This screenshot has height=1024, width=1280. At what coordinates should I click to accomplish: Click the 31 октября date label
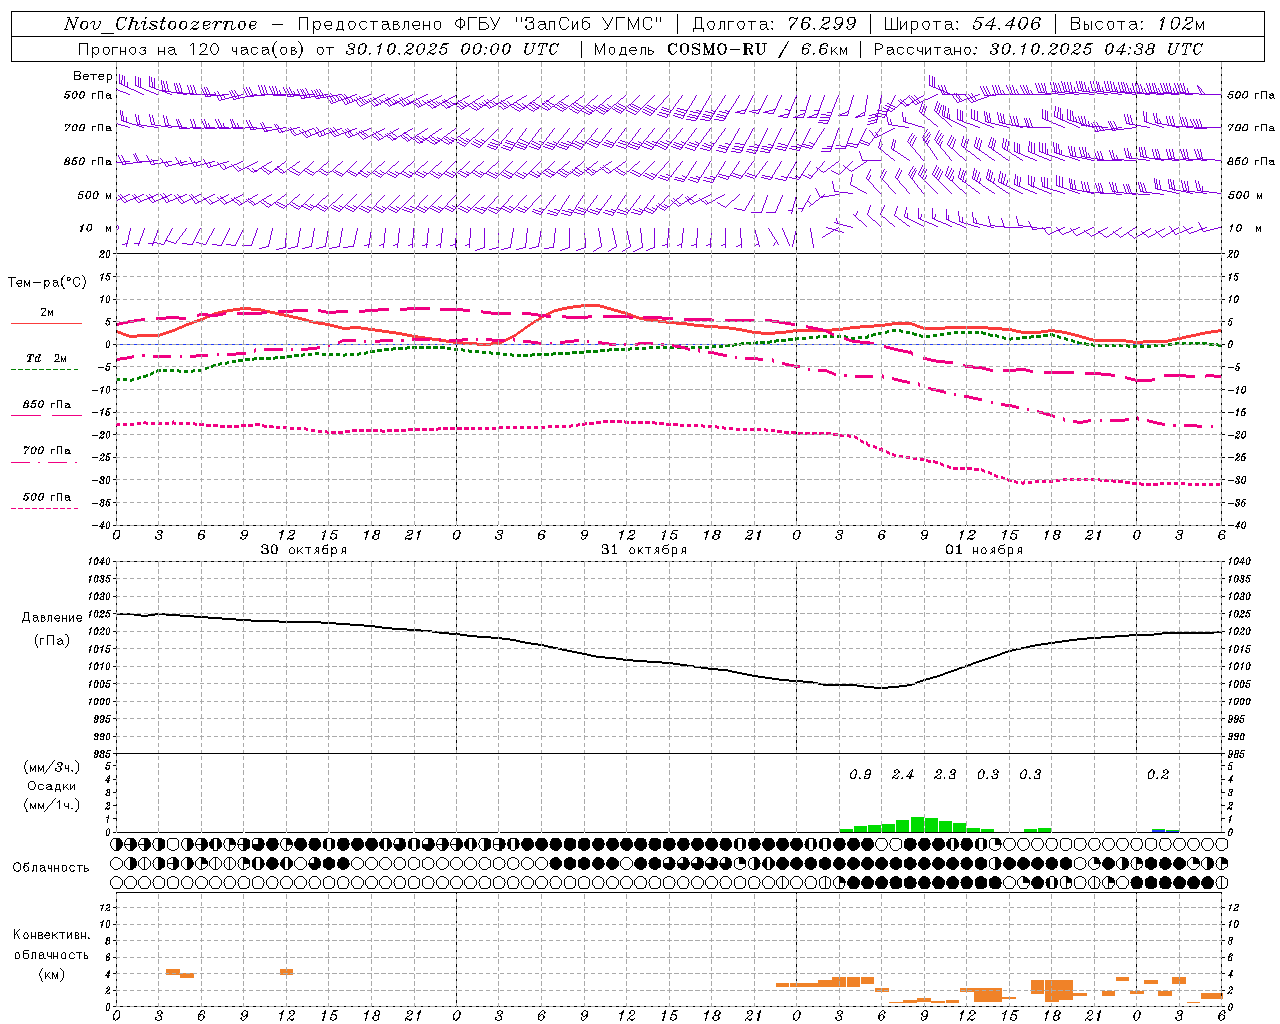pos(644,550)
